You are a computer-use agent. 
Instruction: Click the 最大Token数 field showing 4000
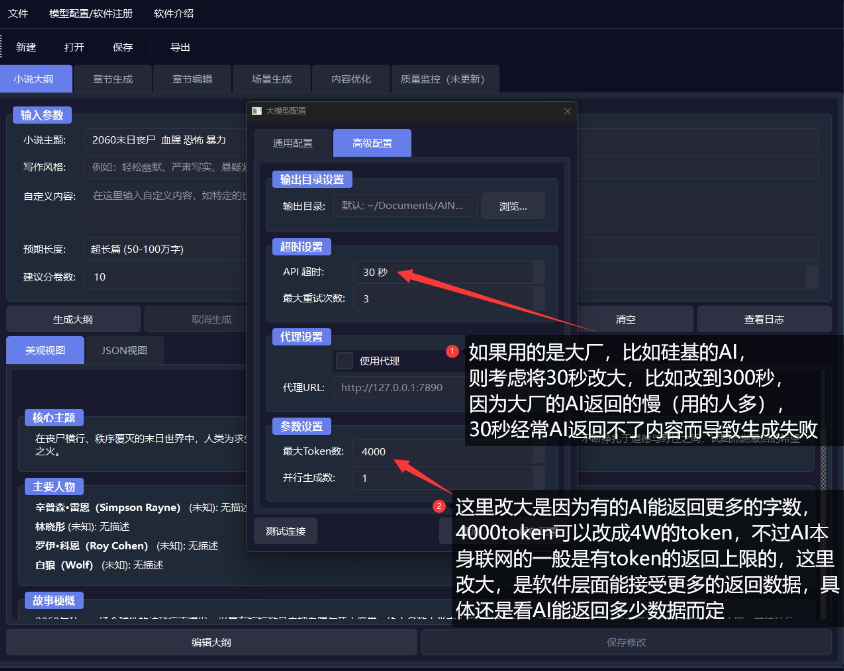(448, 451)
